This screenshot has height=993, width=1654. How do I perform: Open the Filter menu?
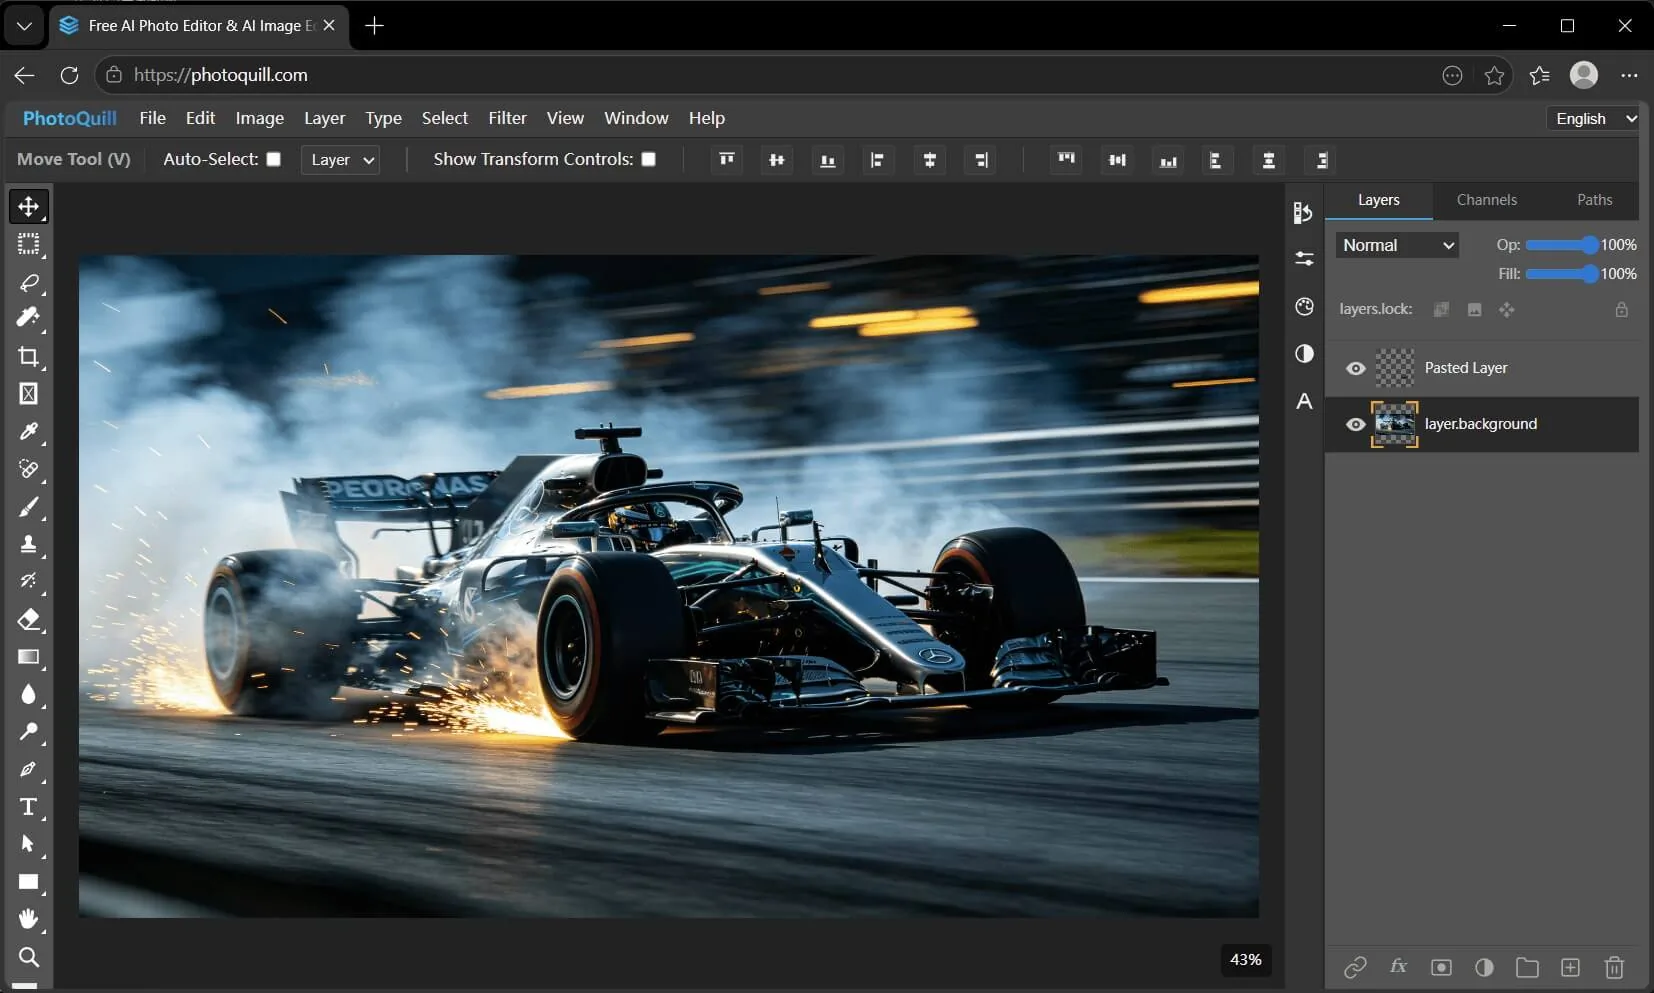coord(507,118)
